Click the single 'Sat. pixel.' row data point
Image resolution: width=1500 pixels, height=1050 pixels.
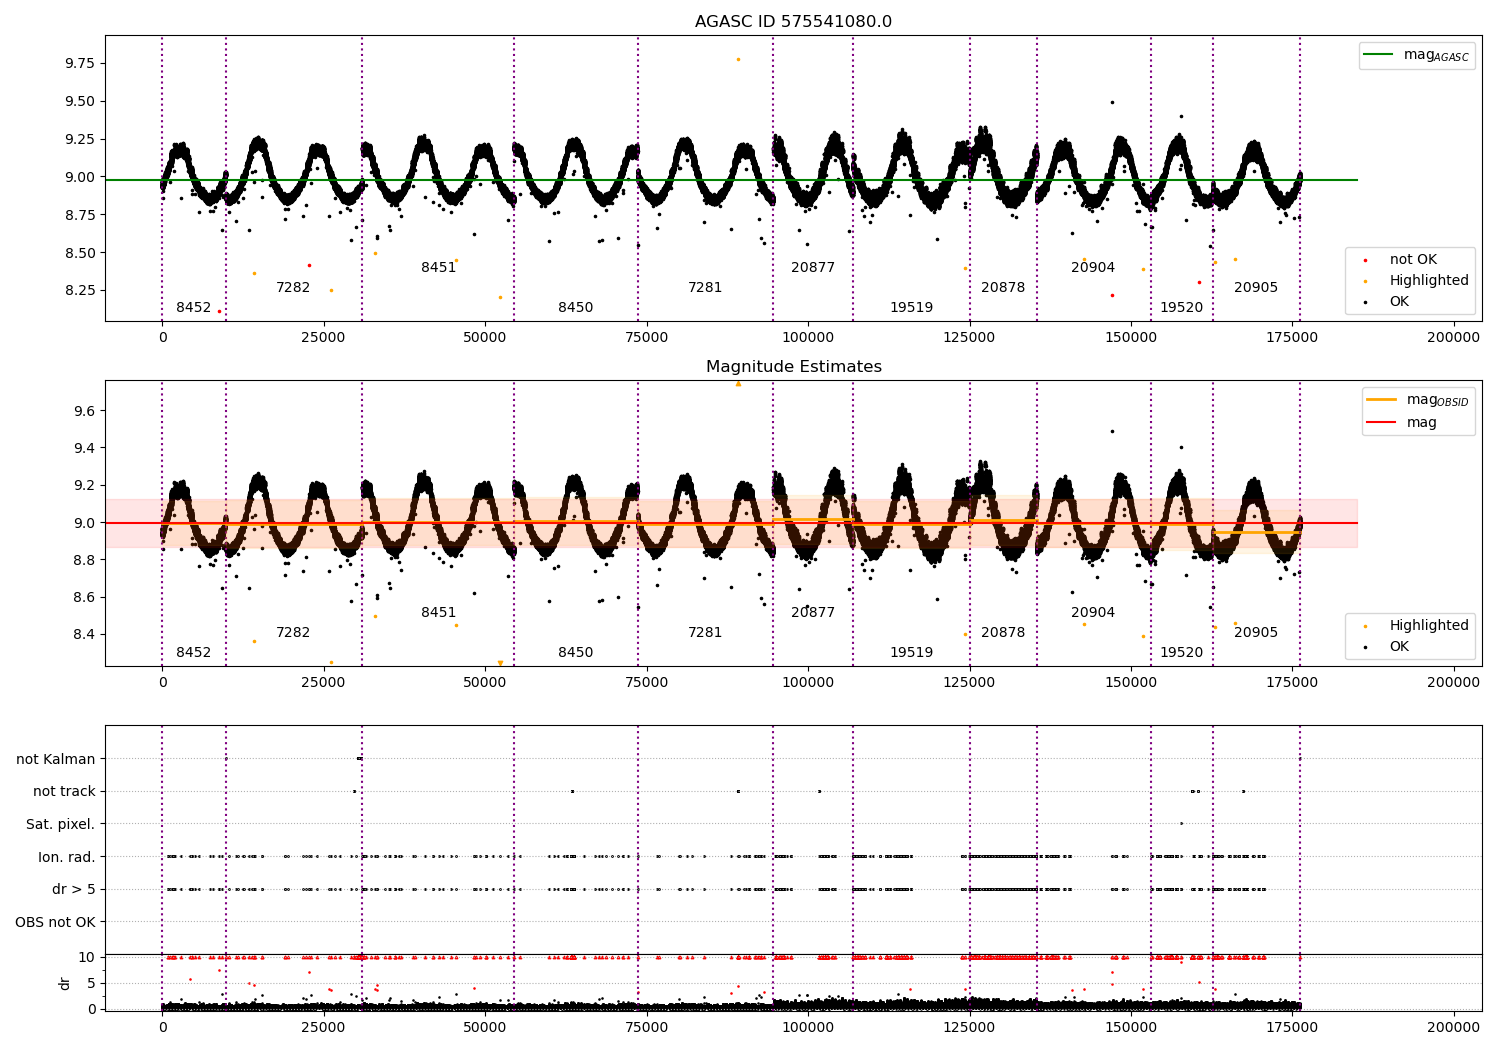click(1181, 824)
